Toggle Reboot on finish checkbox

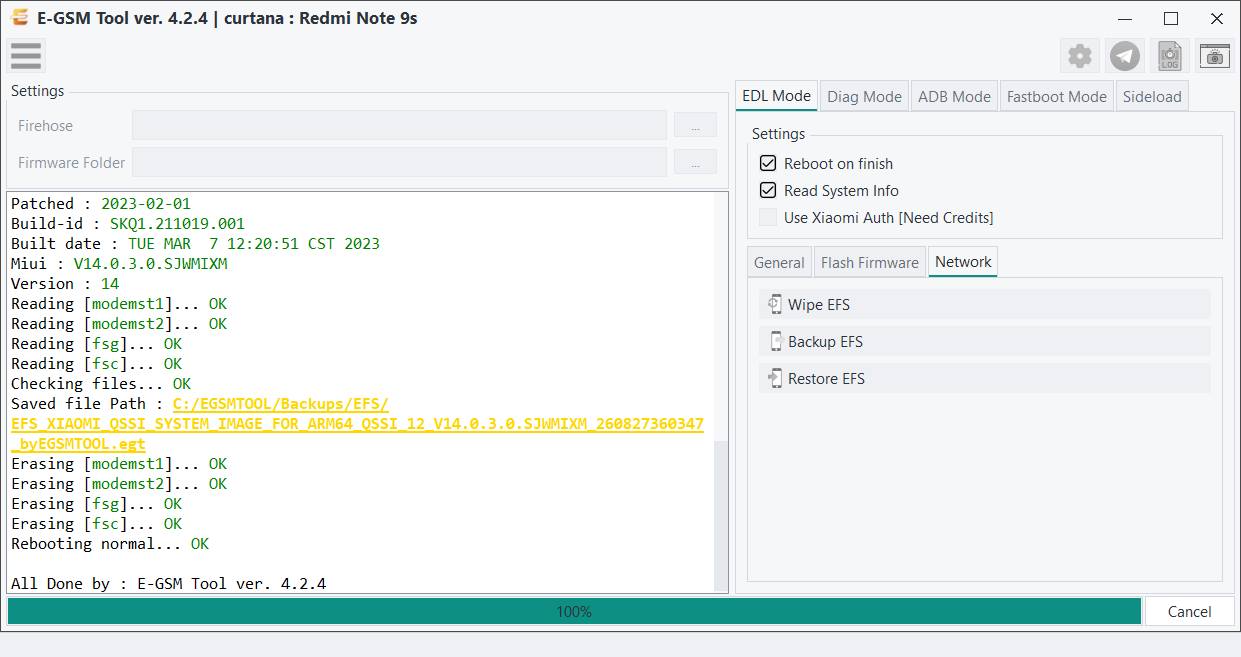coord(768,163)
